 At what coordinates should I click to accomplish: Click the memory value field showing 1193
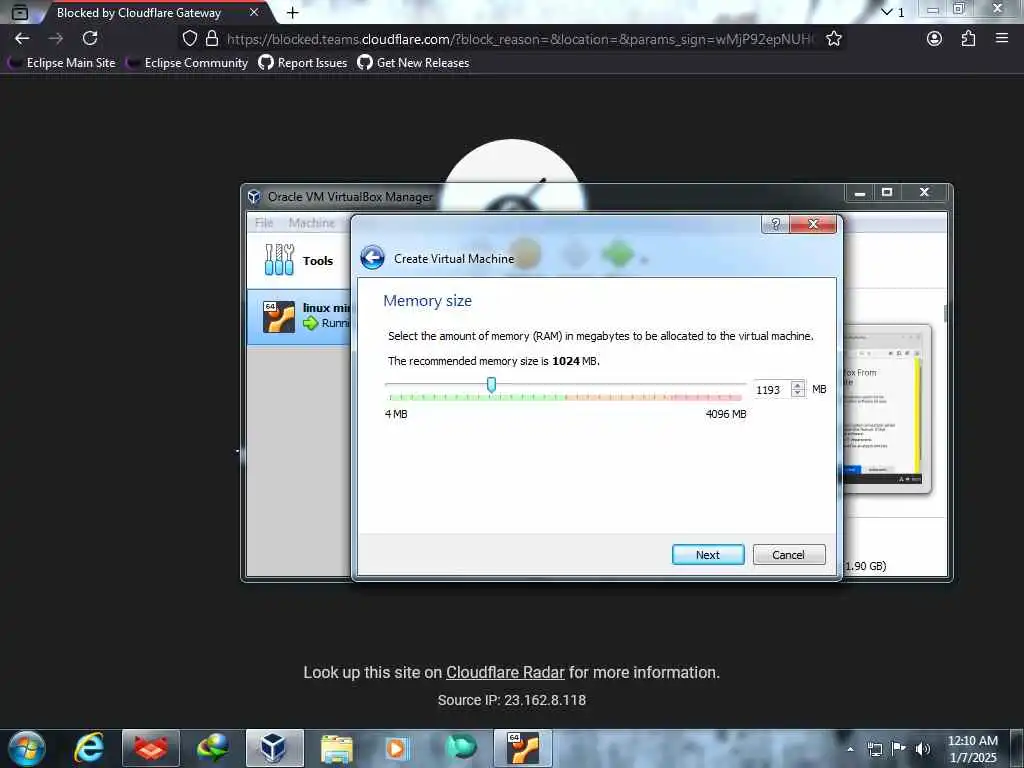(771, 390)
